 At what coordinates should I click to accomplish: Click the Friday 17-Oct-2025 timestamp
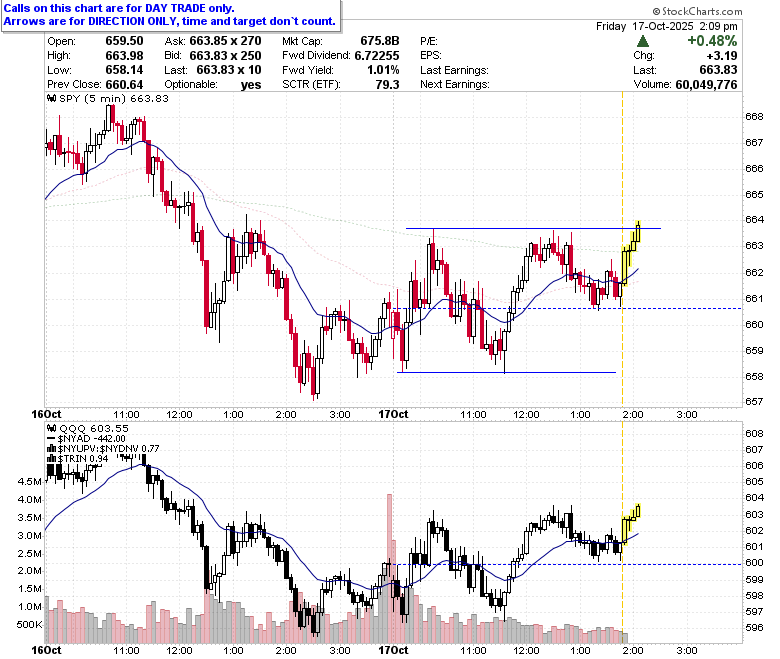pos(667,26)
